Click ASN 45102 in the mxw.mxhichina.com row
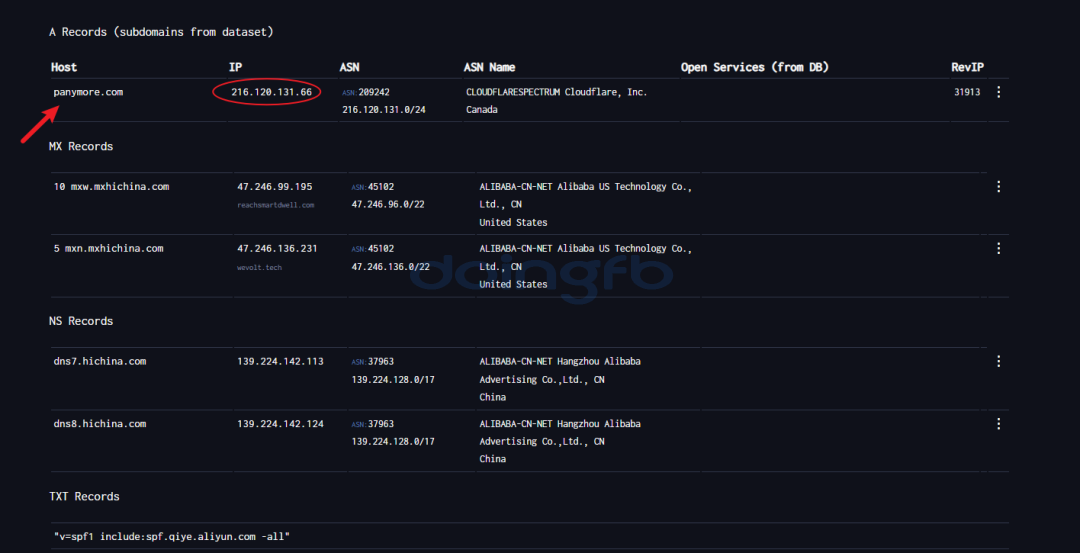Viewport: 1080px width, 553px height. [x=380, y=187]
